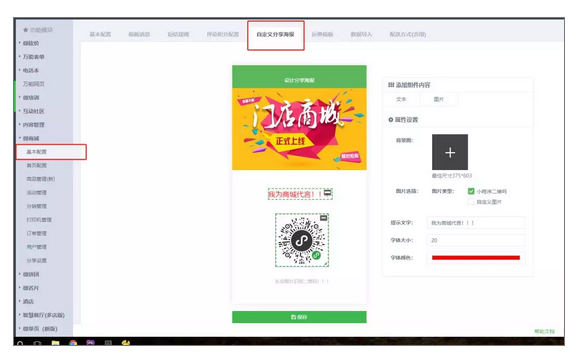Click gear icon next to 属性设置
577x362 pixels.
[391, 120]
